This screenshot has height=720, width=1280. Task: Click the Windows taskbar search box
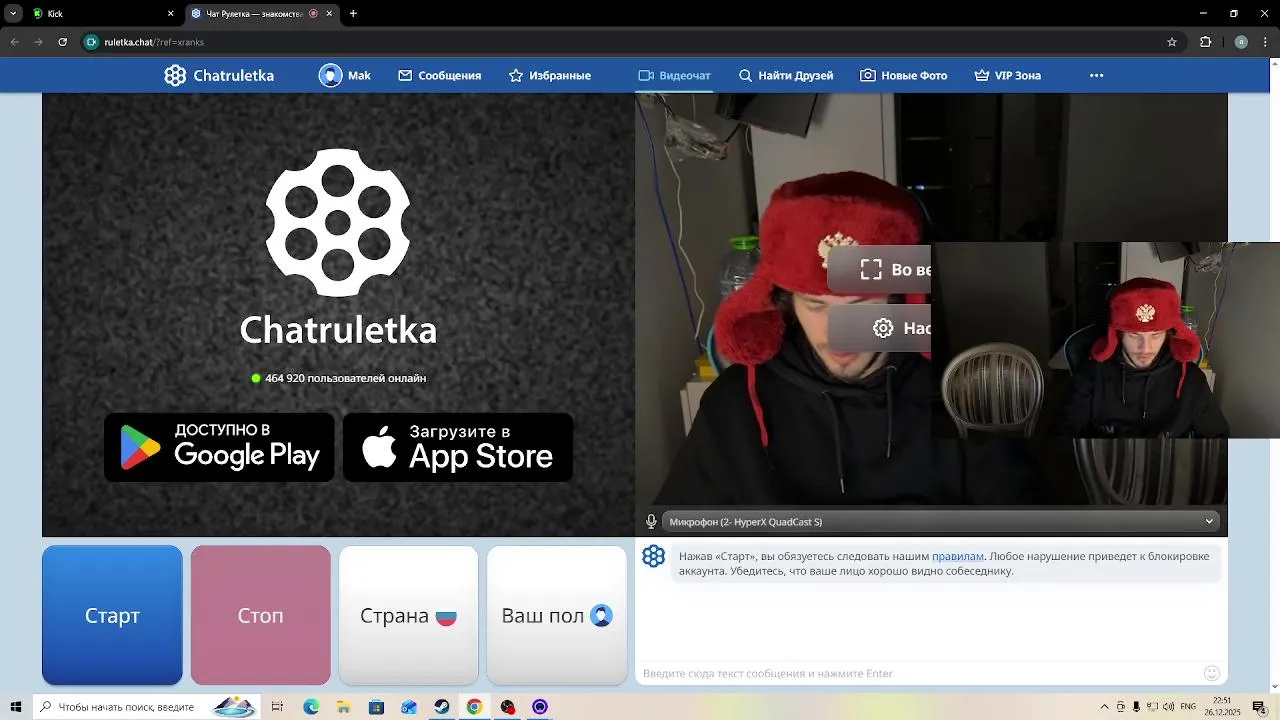pyautogui.click(x=145, y=707)
